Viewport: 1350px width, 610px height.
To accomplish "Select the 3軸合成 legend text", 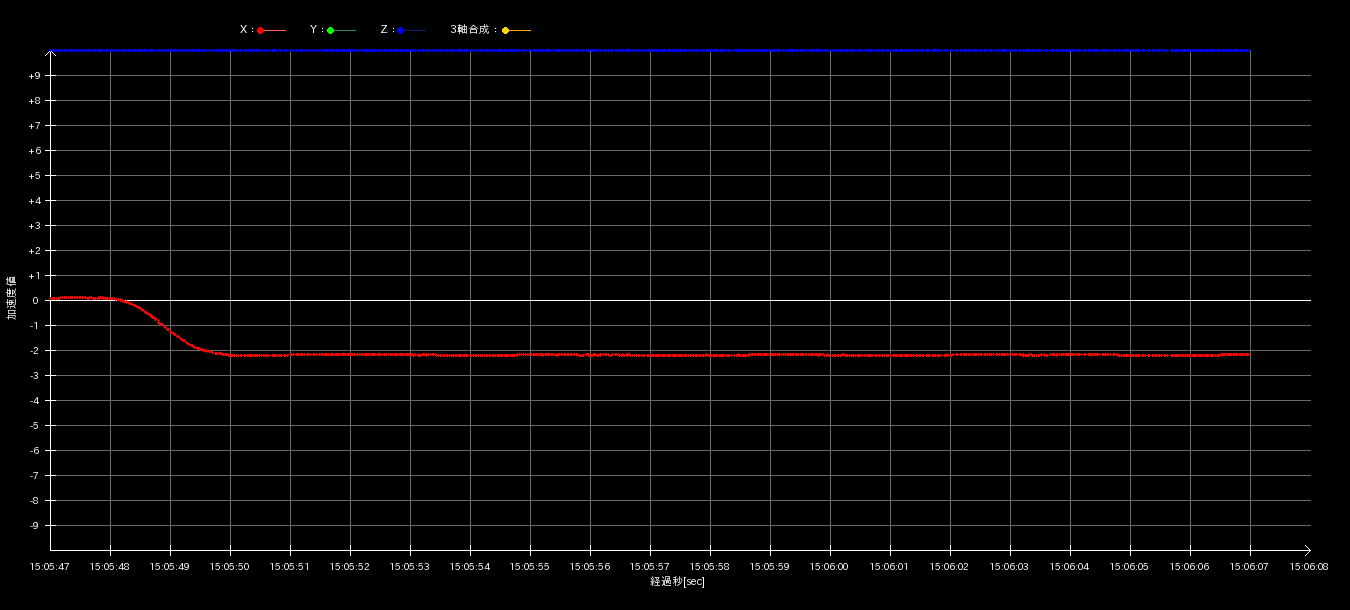I will tap(473, 30).
